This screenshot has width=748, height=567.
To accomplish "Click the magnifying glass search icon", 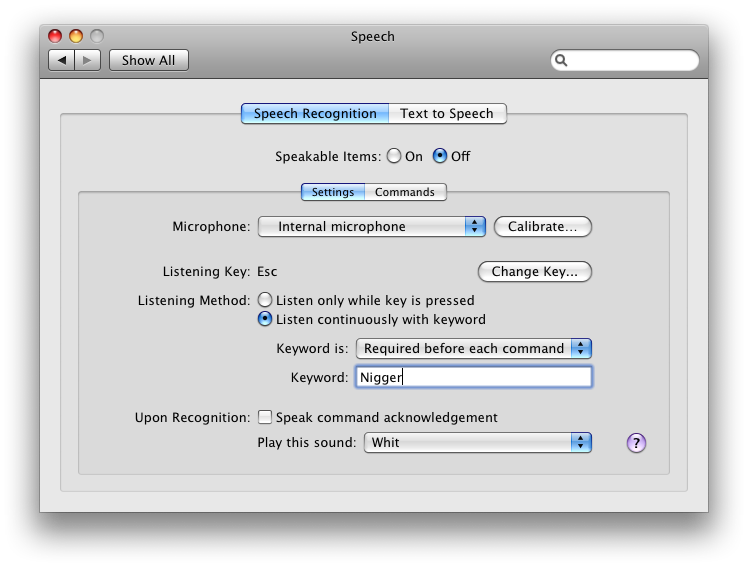I will (x=563, y=60).
